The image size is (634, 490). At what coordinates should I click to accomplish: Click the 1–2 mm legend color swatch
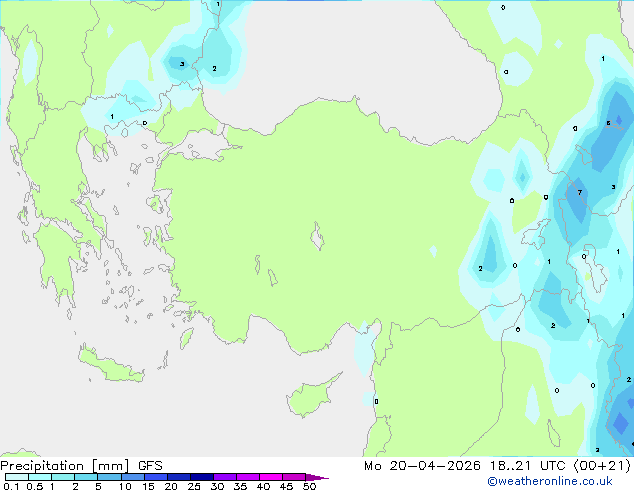click(x=63, y=477)
